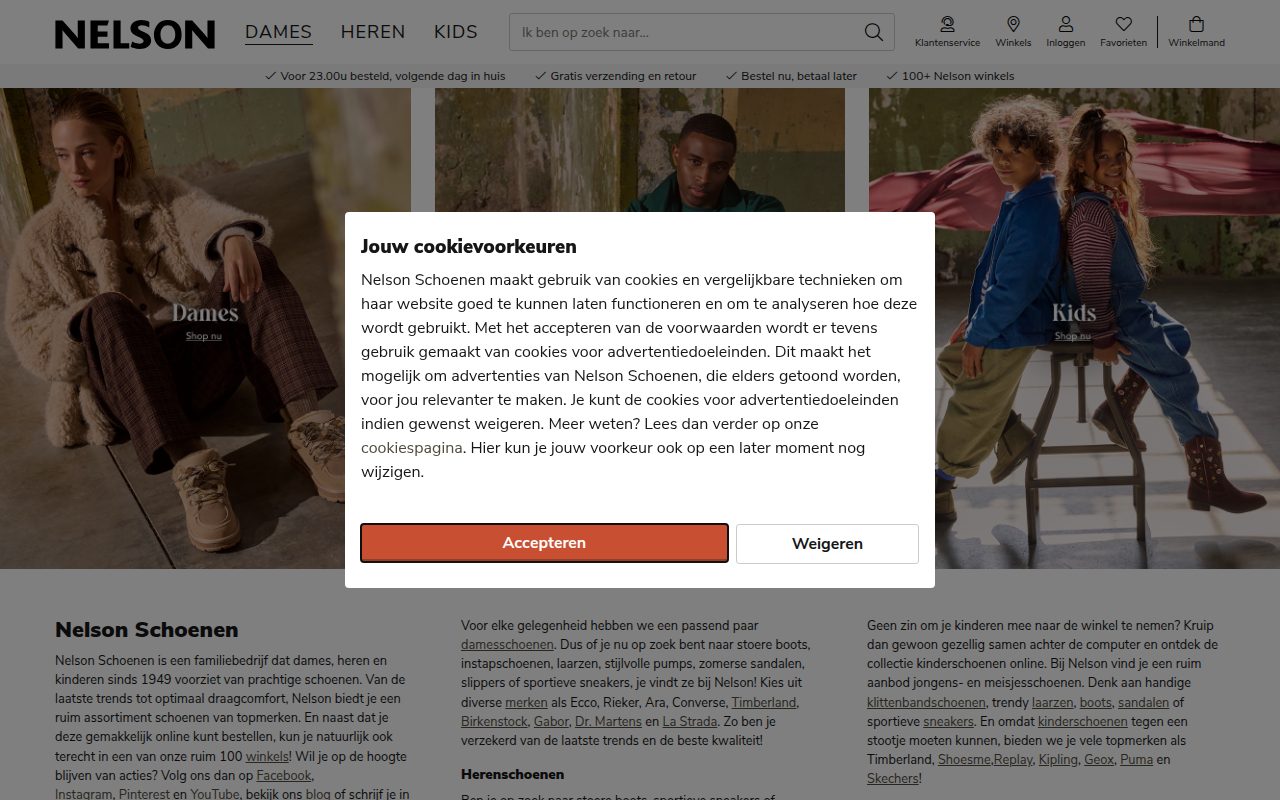The width and height of the screenshot is (1280, 800).
Task: Click '100+ Nelson winkels' text
Action: point(958,76)
